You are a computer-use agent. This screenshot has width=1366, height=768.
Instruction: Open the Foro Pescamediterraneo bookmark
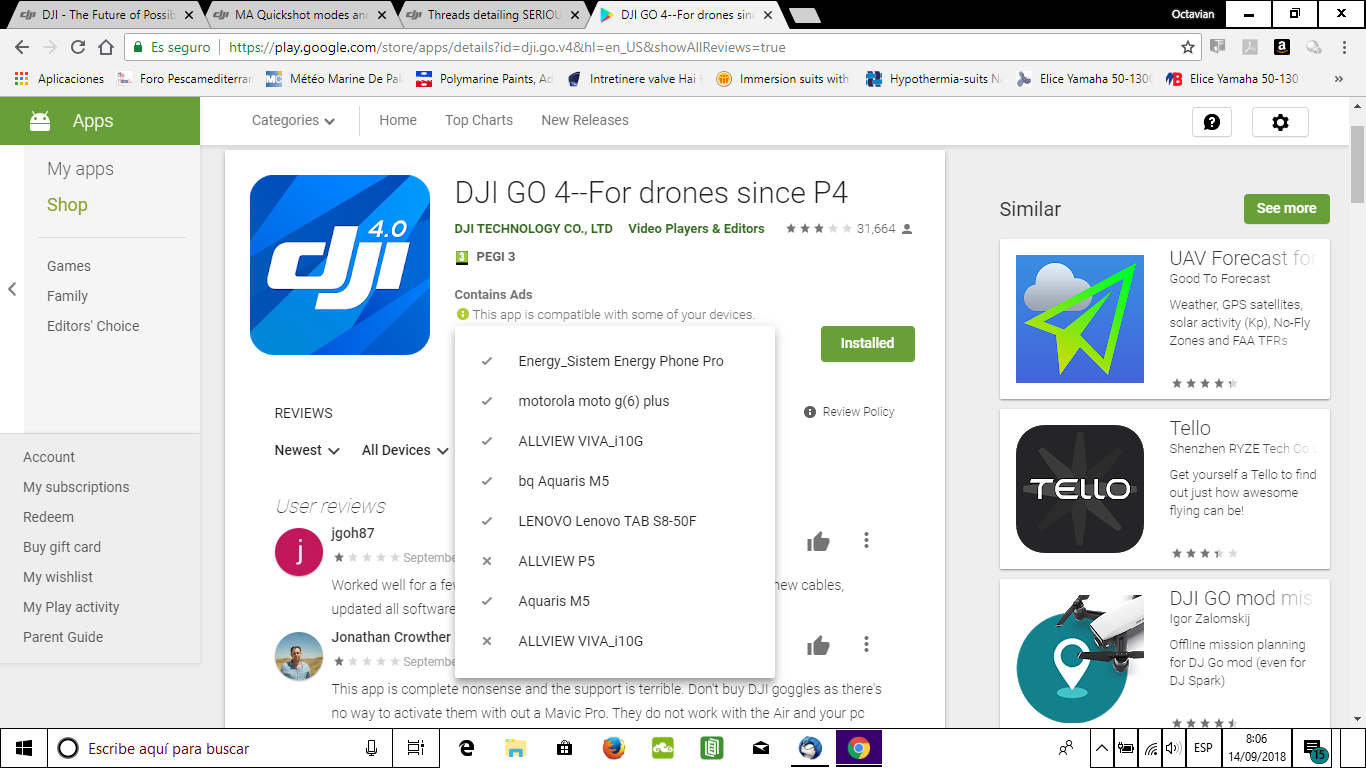pos(186,78)
